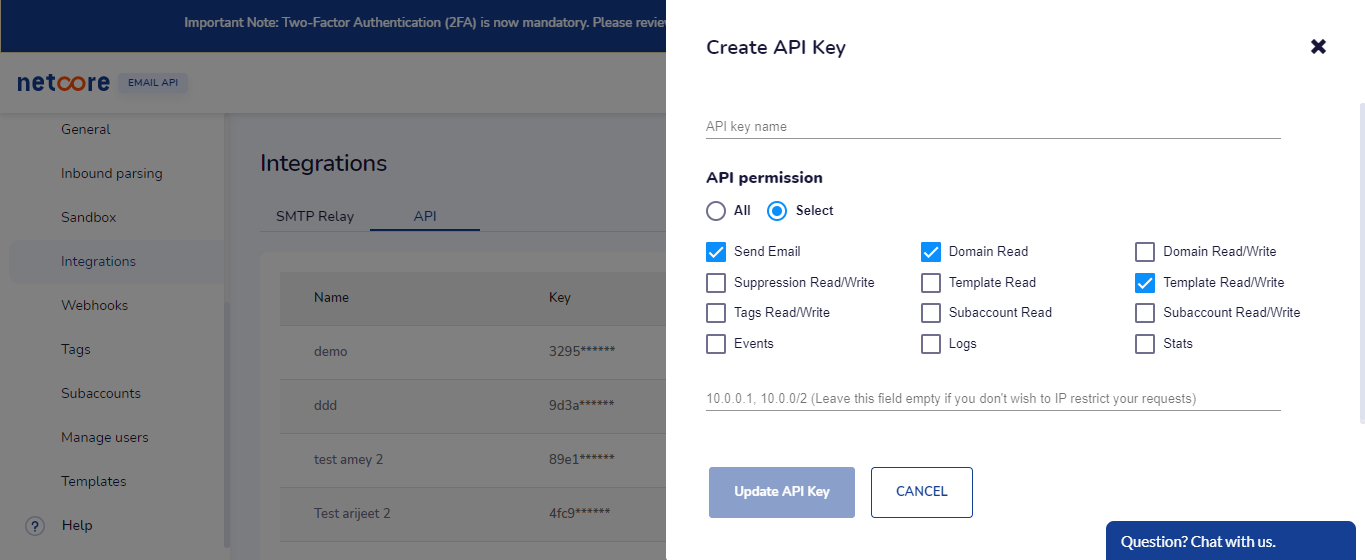Close the Create API Key panel
Screen dimensions: 1365x560
(x=1318, y=47)
